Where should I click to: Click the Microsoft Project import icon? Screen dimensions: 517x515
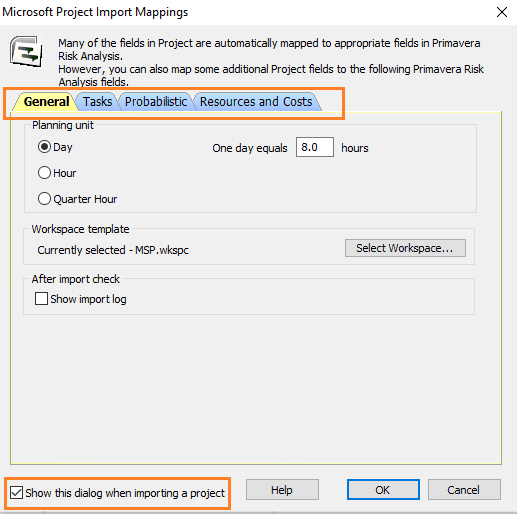(x=26, y=51)
